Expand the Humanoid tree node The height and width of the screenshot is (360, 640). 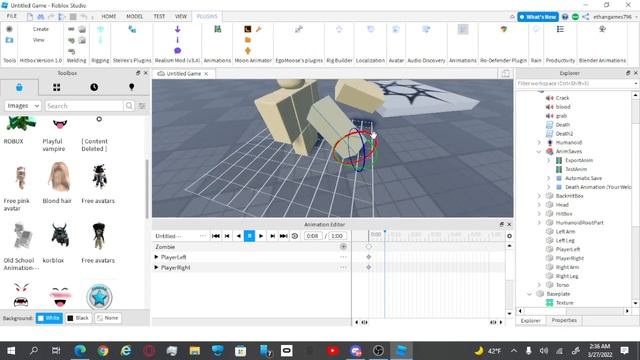pyautogui.click(x=539, y=142)
